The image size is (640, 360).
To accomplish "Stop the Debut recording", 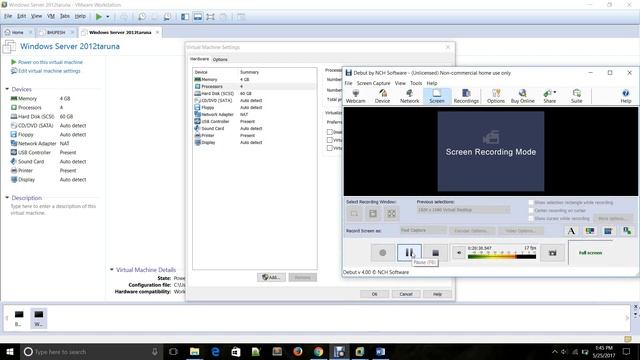I will [436, 253].
